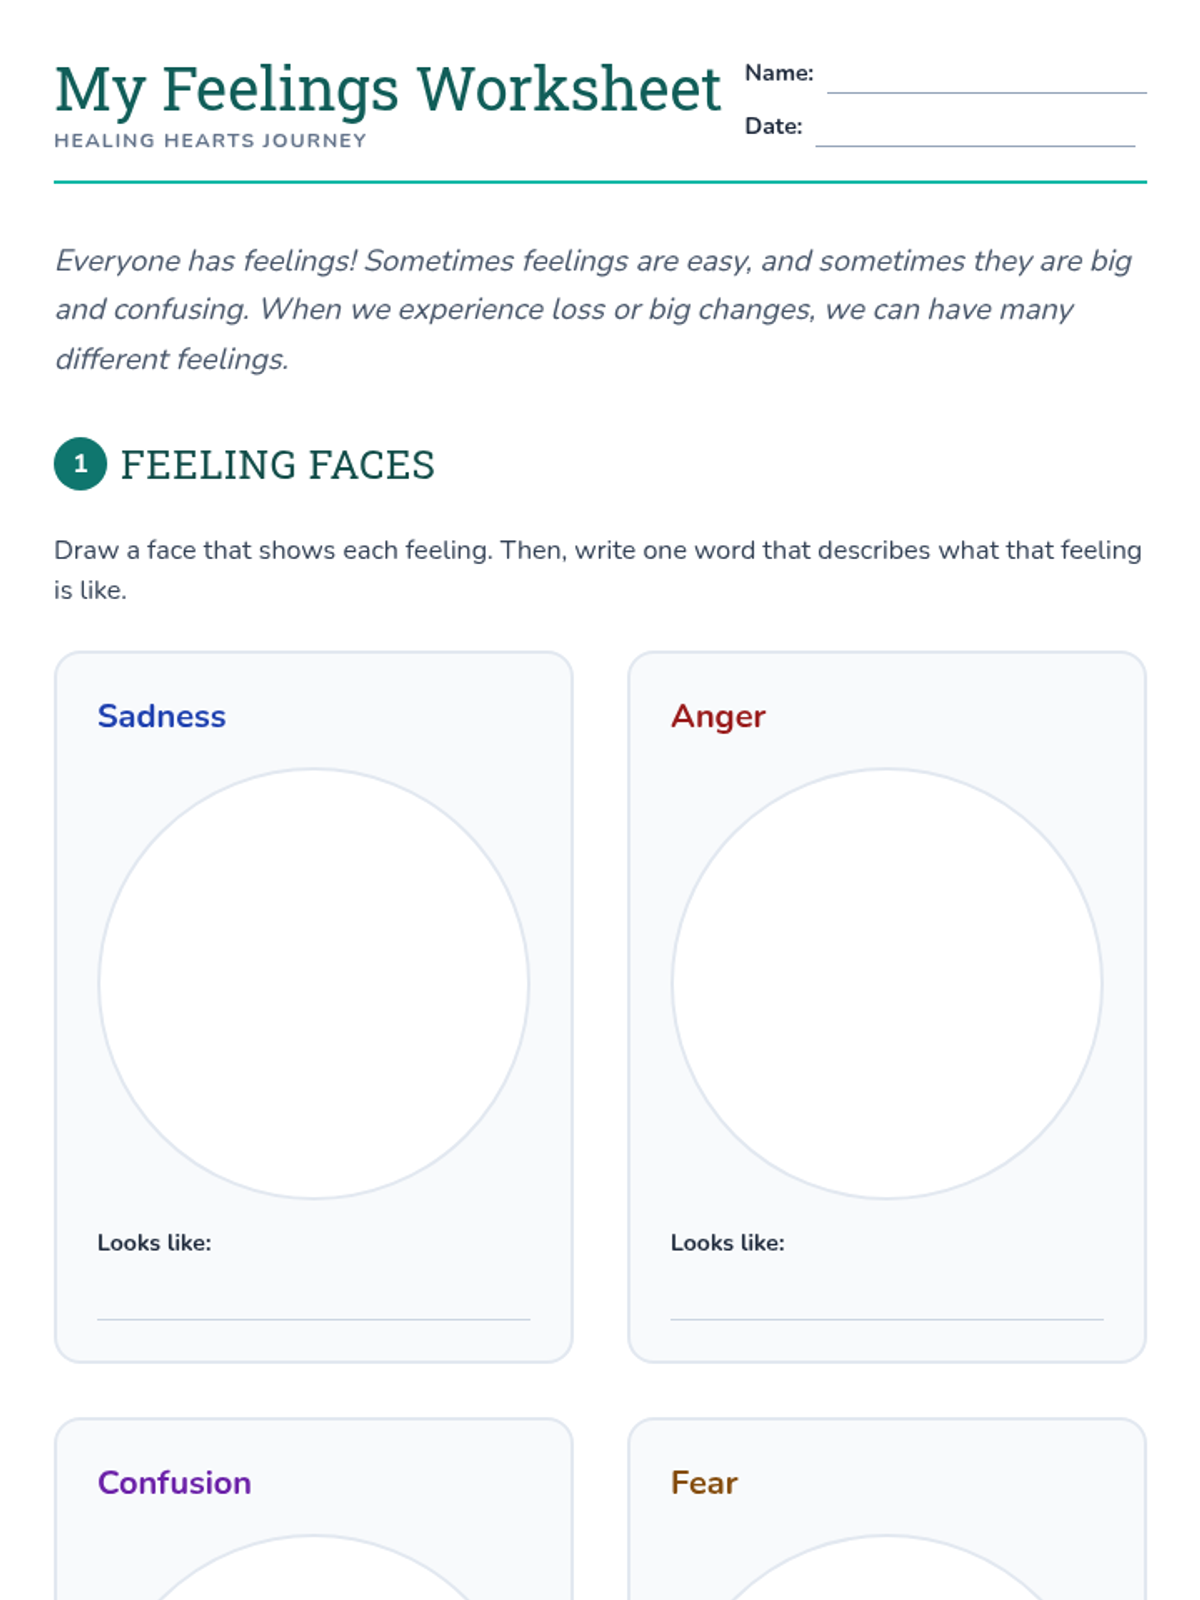Click the Feeling Faces section heading
The width and height of the screenshot is (1200, 1600).
[278, 465]
